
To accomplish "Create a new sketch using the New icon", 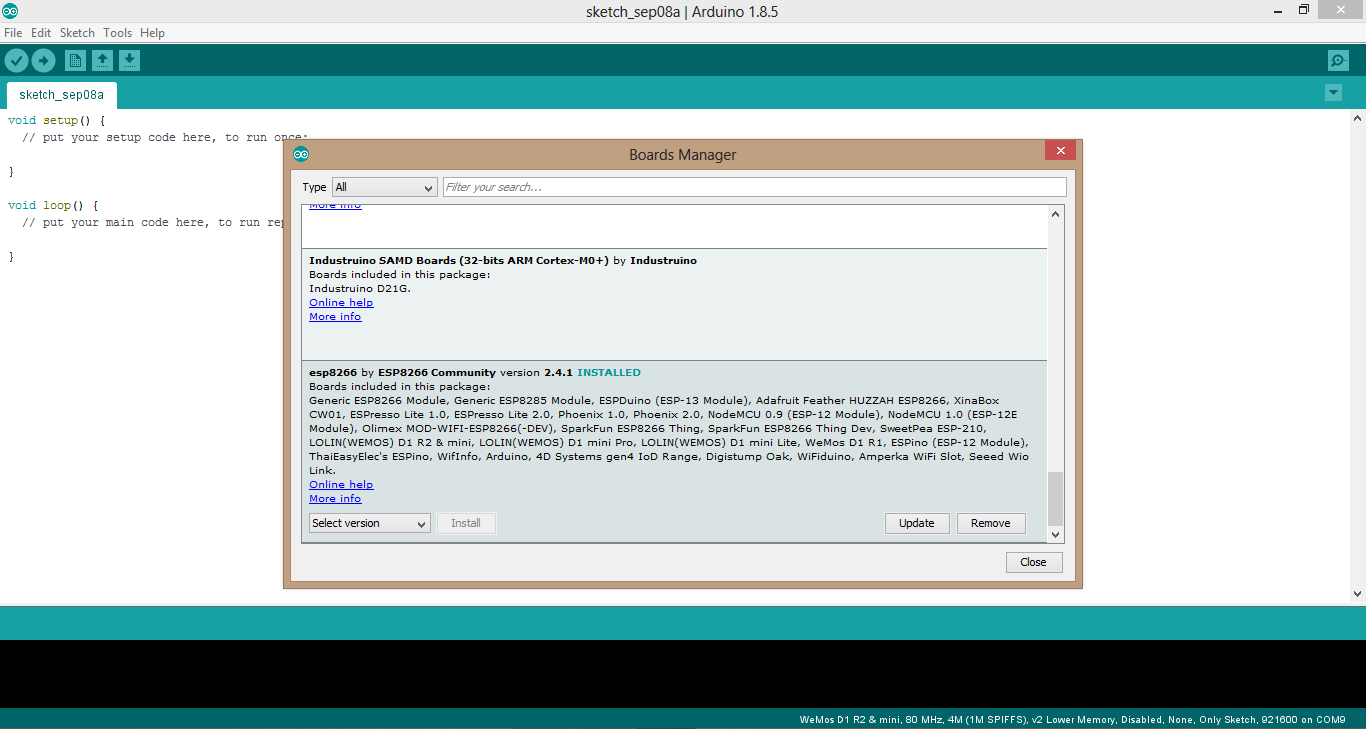I will pyautogui.click(x=75, y=60).
